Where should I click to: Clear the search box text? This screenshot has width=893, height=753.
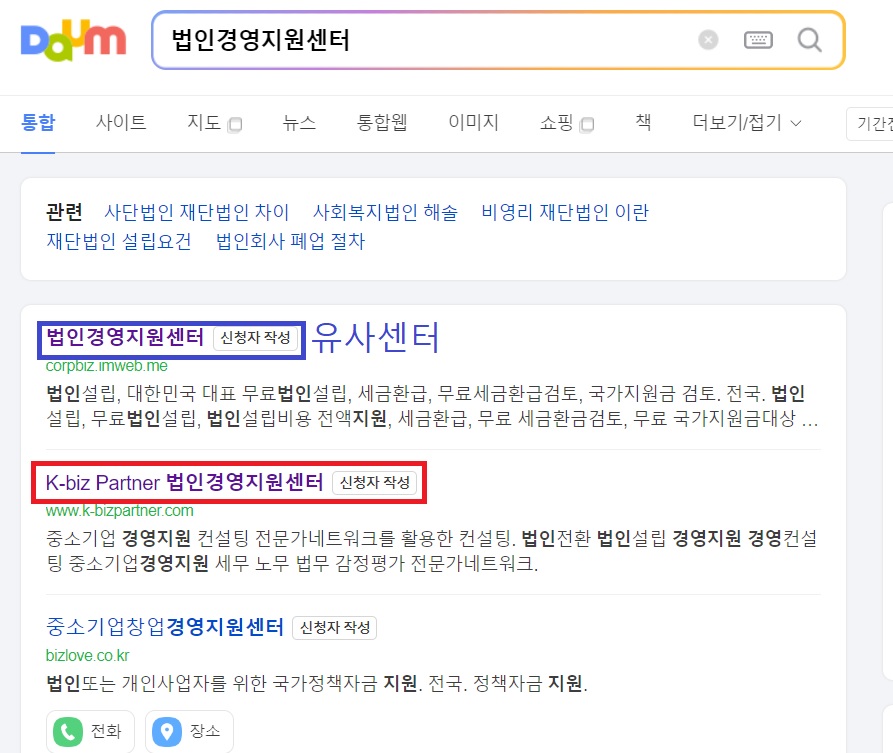(708, 40)
